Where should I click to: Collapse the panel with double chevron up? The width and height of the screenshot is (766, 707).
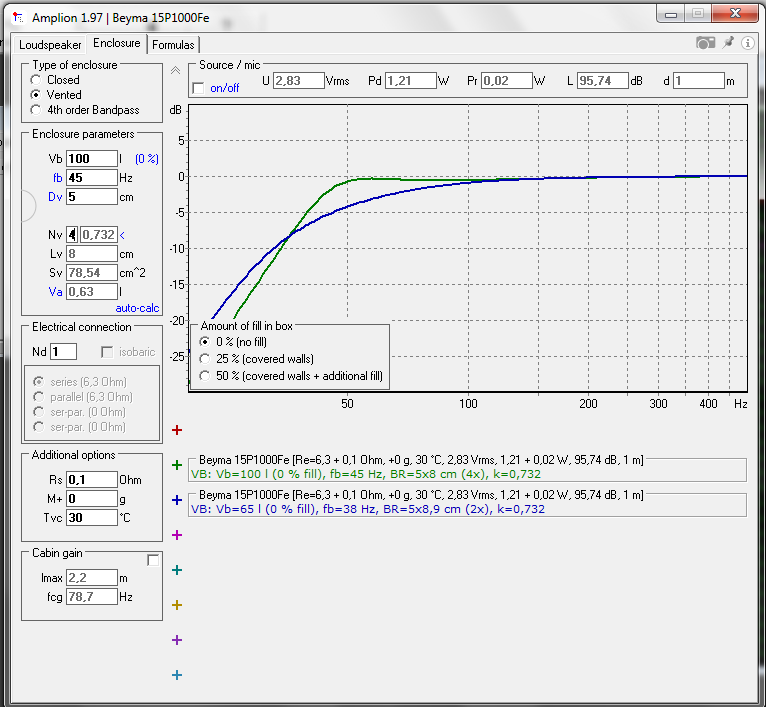coord(175,70)
